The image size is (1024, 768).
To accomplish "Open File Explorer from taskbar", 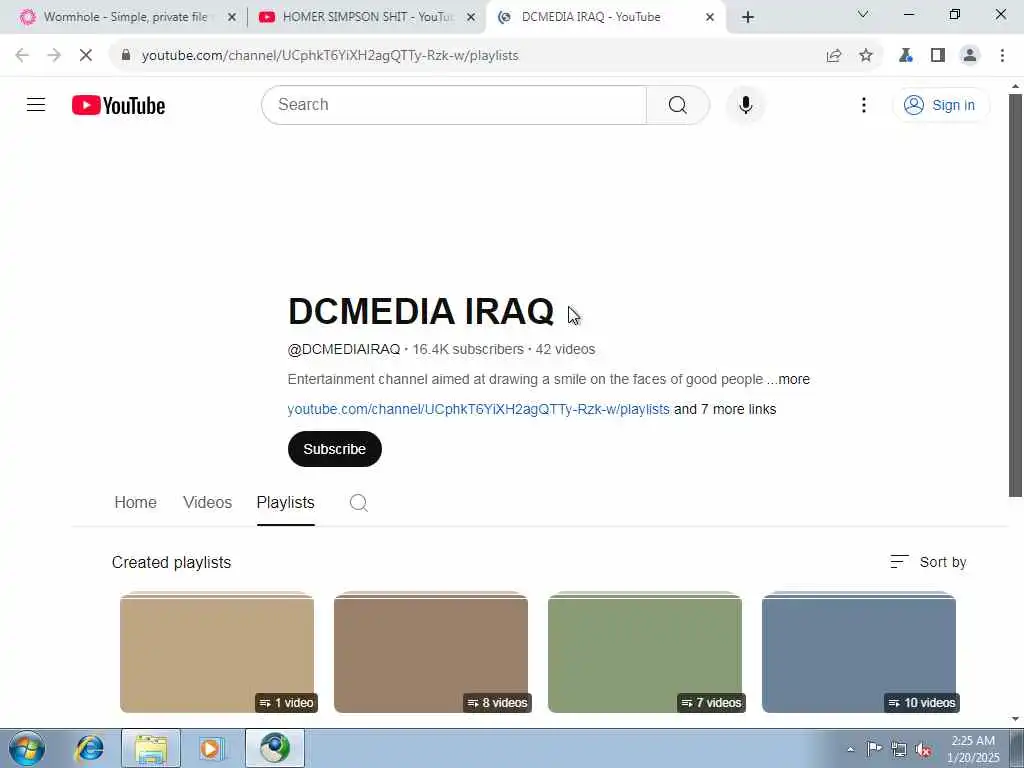I will click(151, 748).
